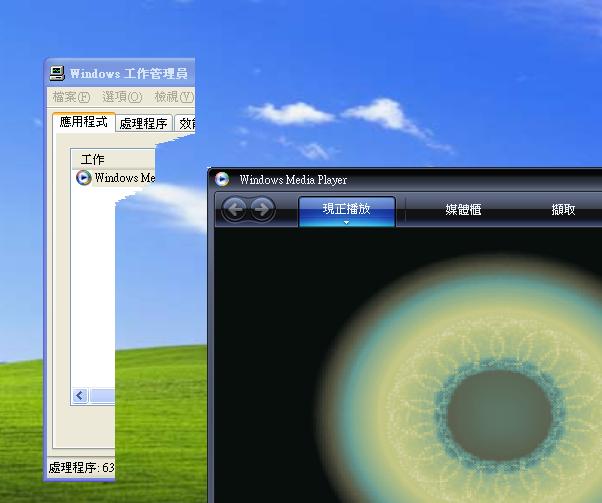Open the 檢視(V) menu in Task Manager
The height and width of the screenshot is (503, 602).
tap(174, 97)
